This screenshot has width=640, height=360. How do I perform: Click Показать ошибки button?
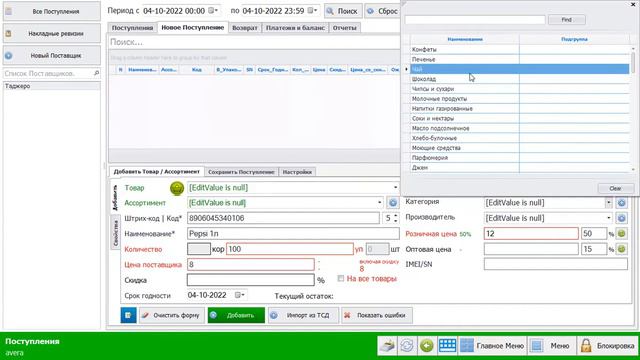377,315
